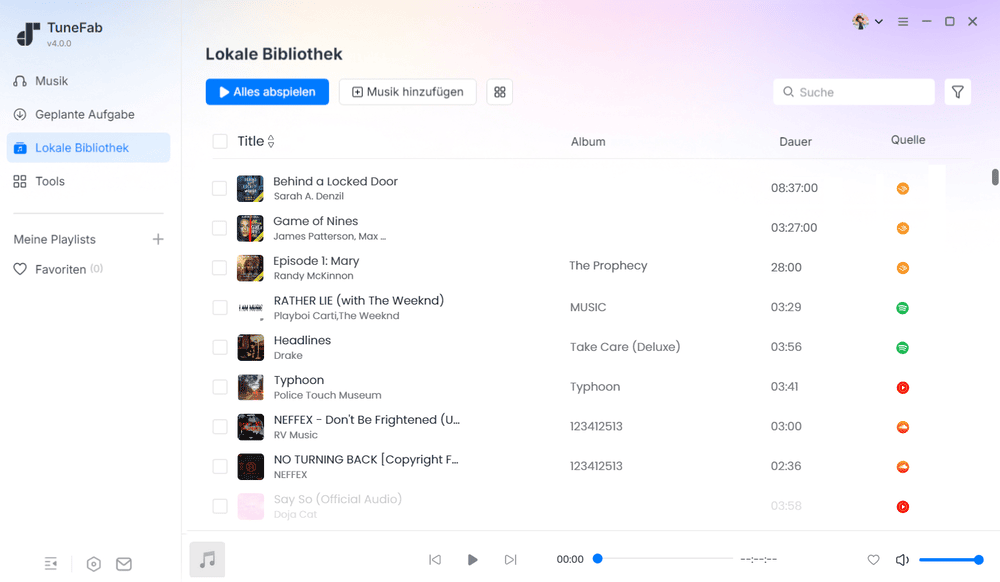Image resolution: width=1000 pixels, height=582 pixels.
Task: Select the Headlines track checkbox
Action: click(220, 347)
